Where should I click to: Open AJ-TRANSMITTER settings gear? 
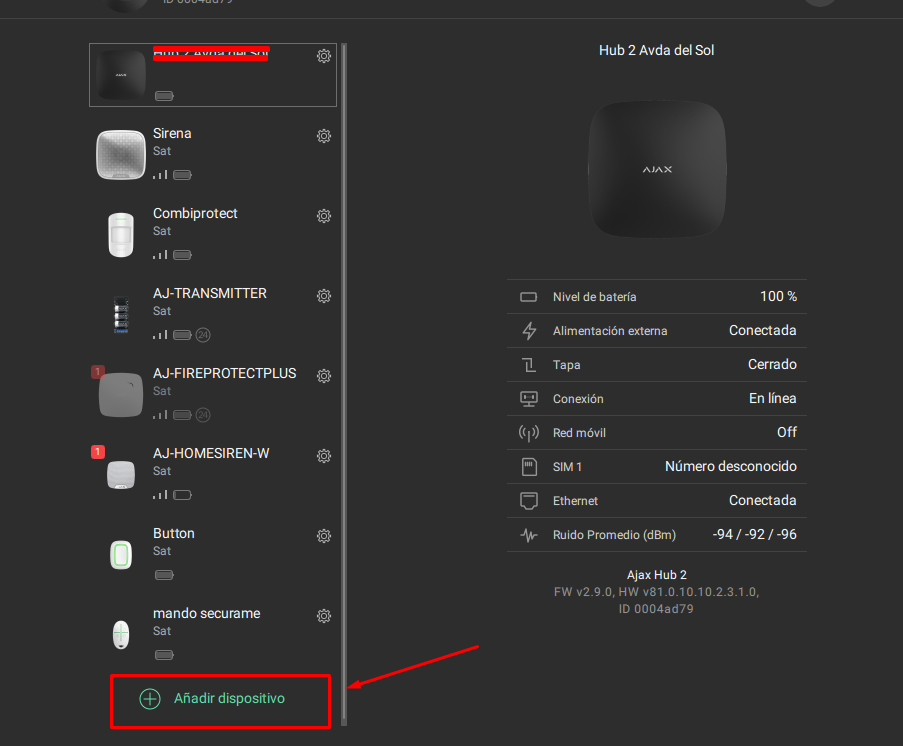tap(324, 296)
